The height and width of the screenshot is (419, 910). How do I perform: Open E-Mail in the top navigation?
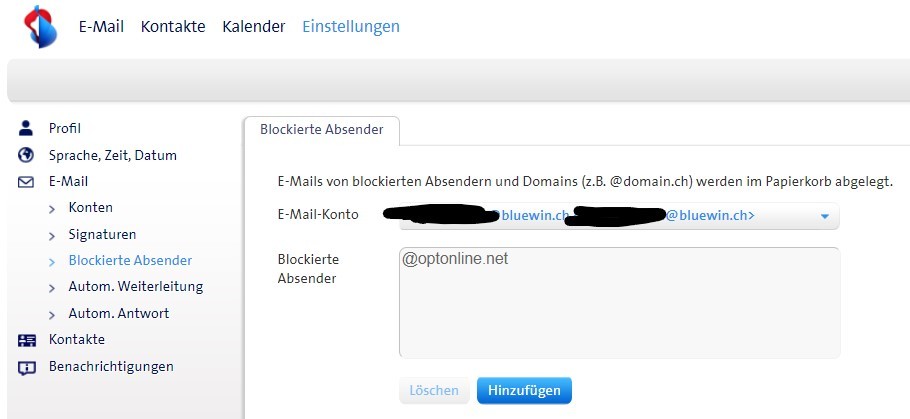coord(101,27)
